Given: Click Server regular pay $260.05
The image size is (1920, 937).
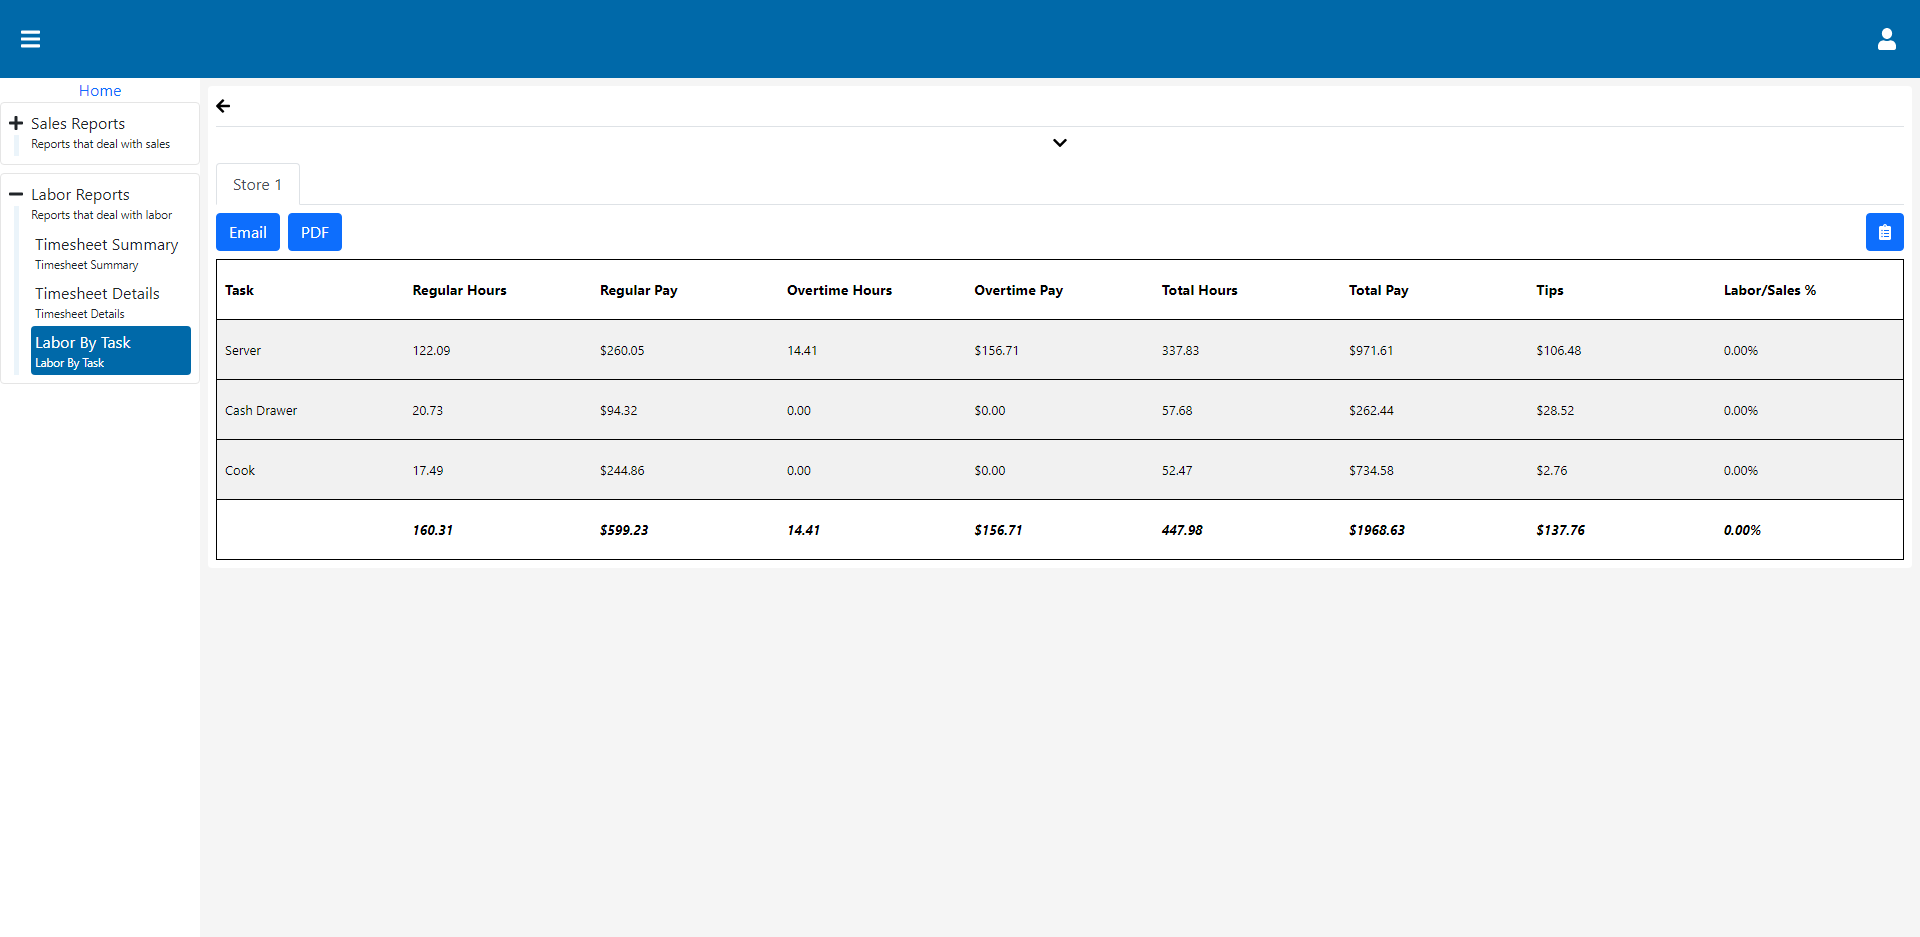Looking at the screenshot, I should tap(622, 350).
